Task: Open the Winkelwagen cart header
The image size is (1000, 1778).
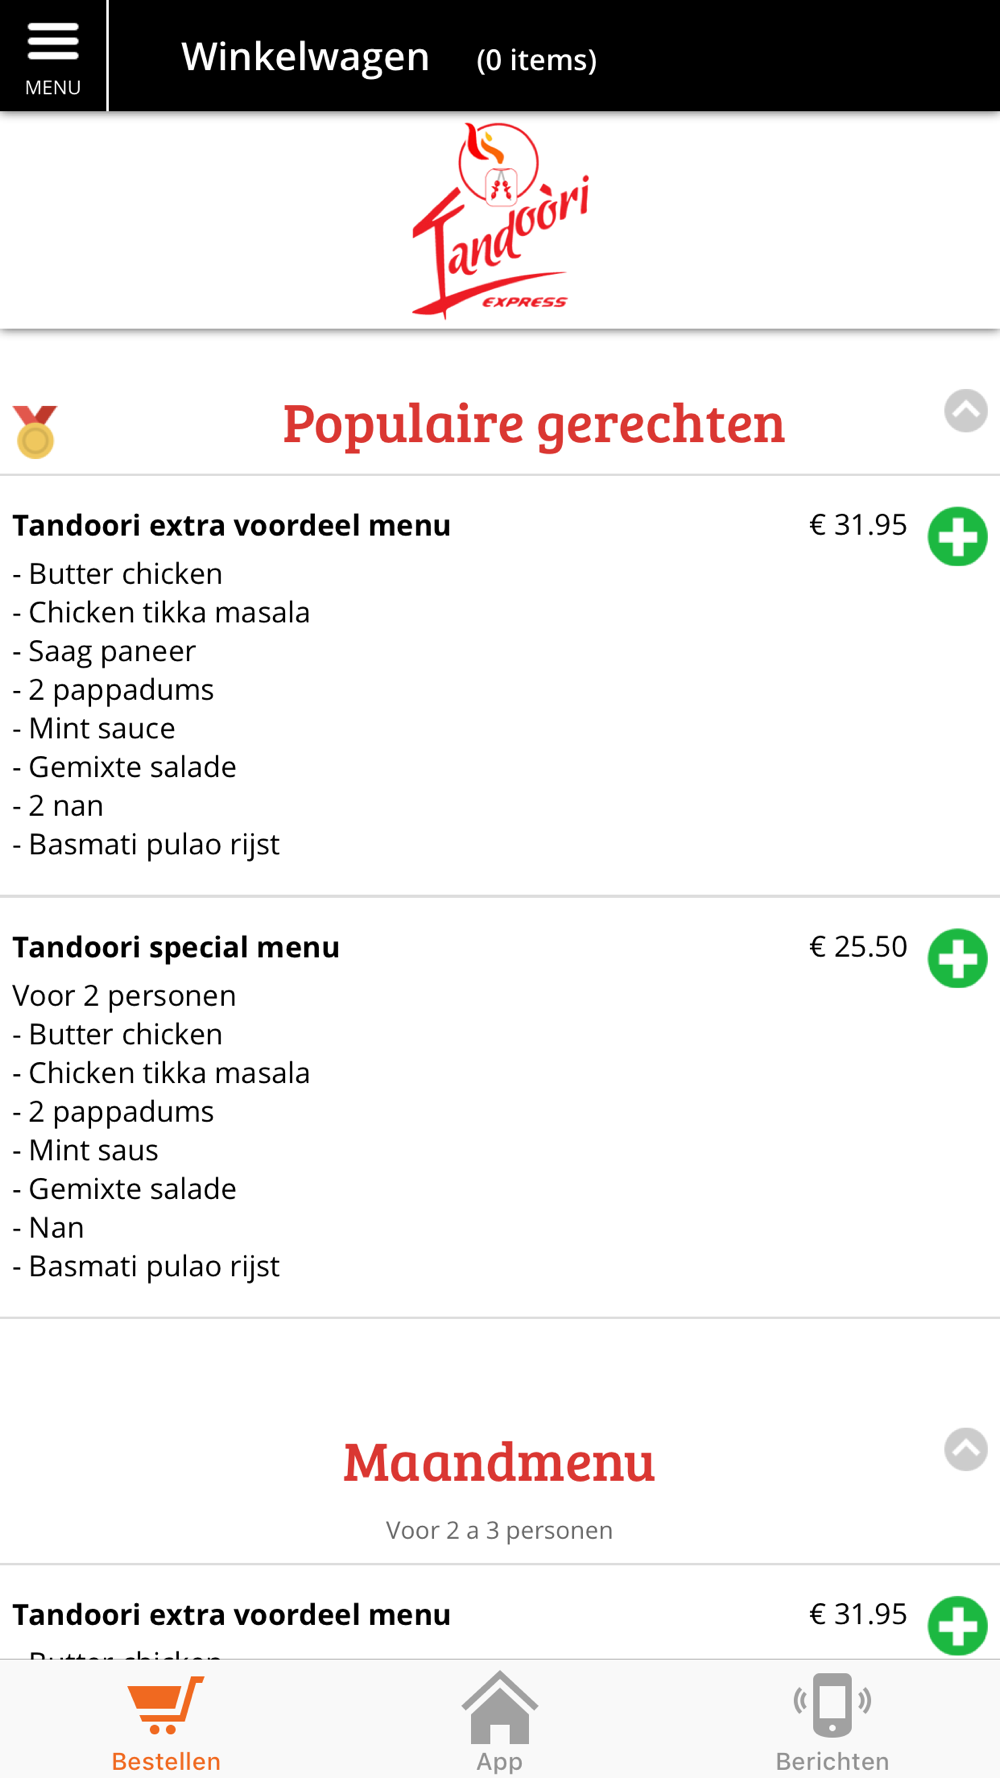Action: click(305, 57)
